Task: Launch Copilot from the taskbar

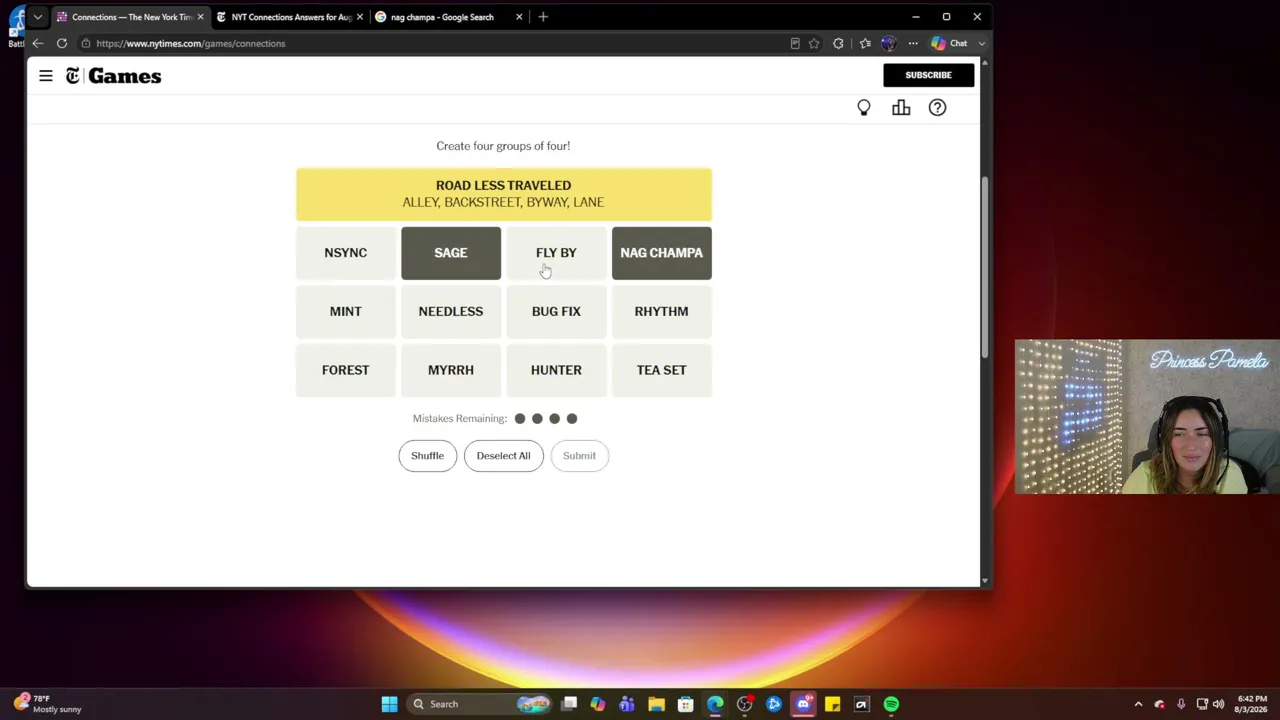Action: tap(597, 704)
